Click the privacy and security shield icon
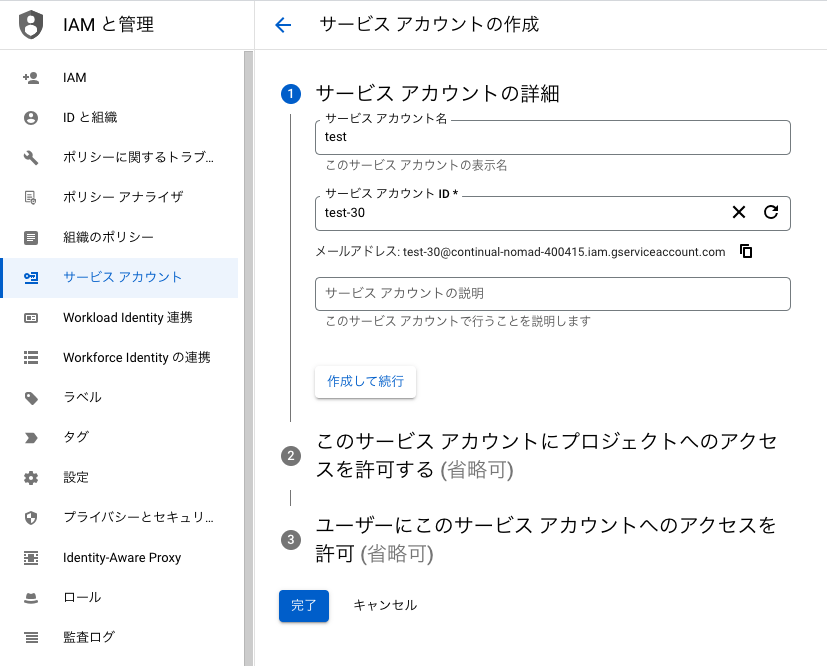The width and height of the screenshot is (827, 666). point(31,518)
